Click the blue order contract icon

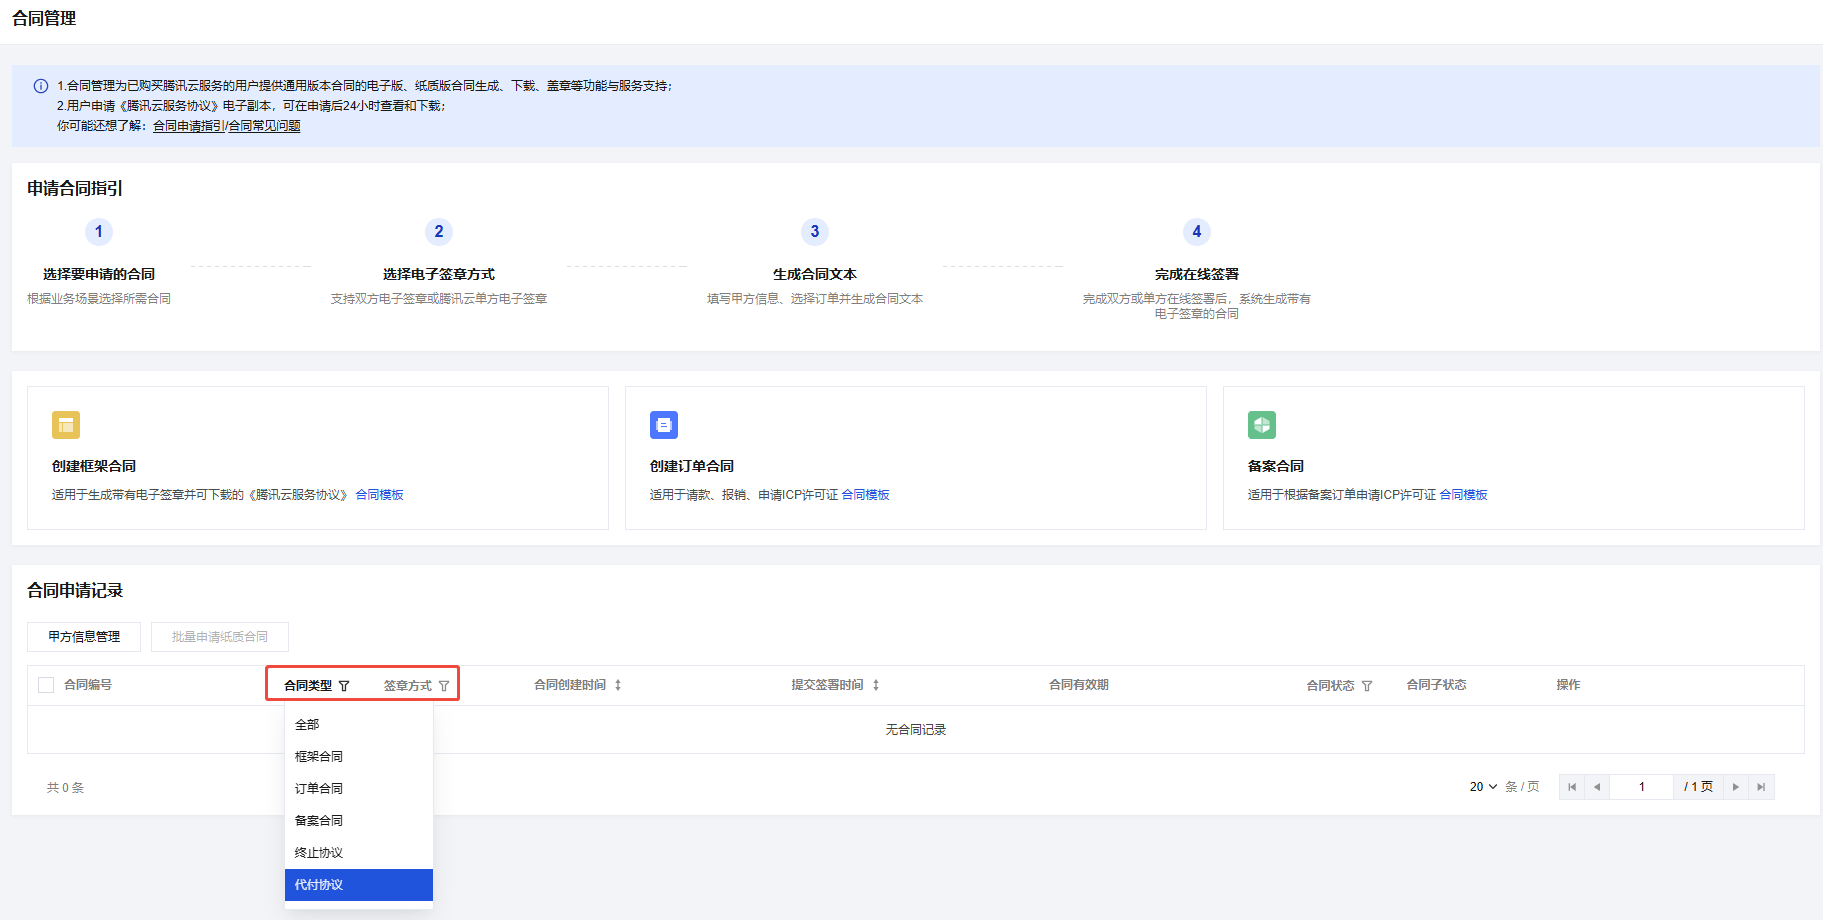click(x=664, y=425)
